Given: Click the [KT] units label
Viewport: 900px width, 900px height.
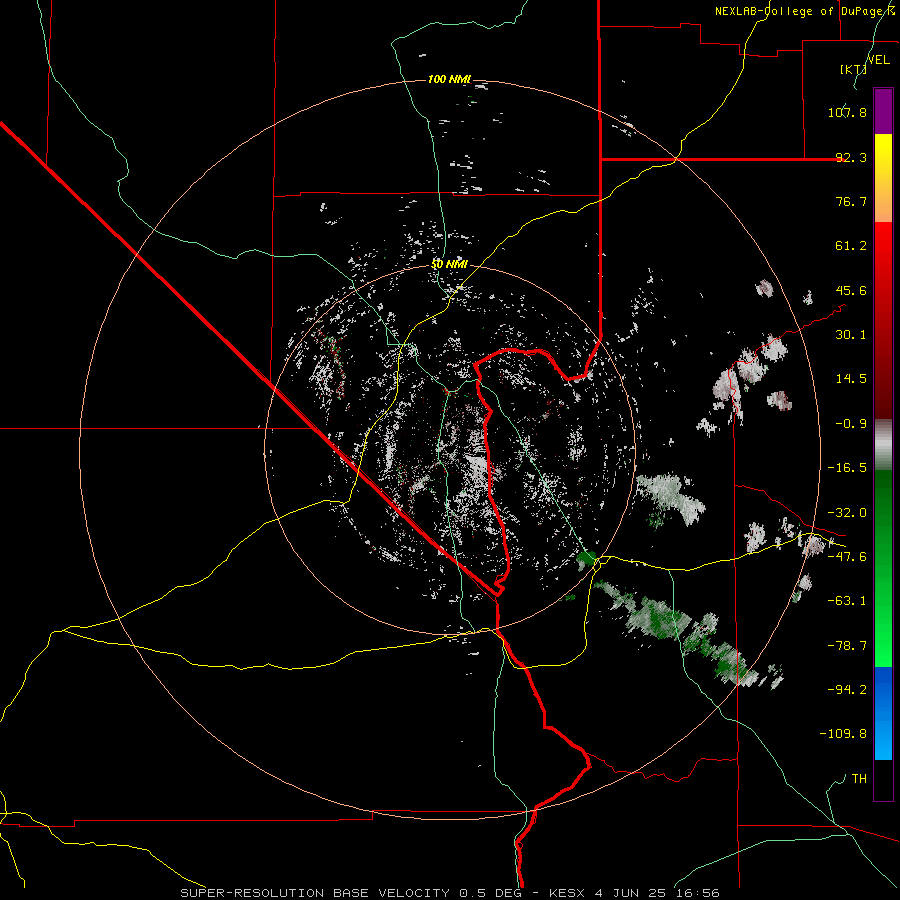Looking at the screenshot, I should click(x=853, y=69).
